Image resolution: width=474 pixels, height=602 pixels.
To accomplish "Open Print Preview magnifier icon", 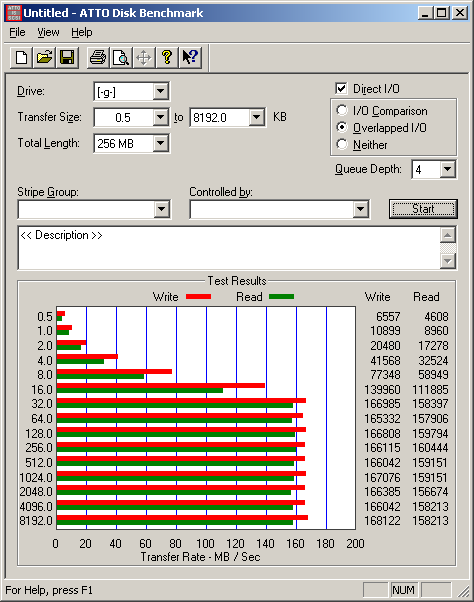I will coord(121,58).
